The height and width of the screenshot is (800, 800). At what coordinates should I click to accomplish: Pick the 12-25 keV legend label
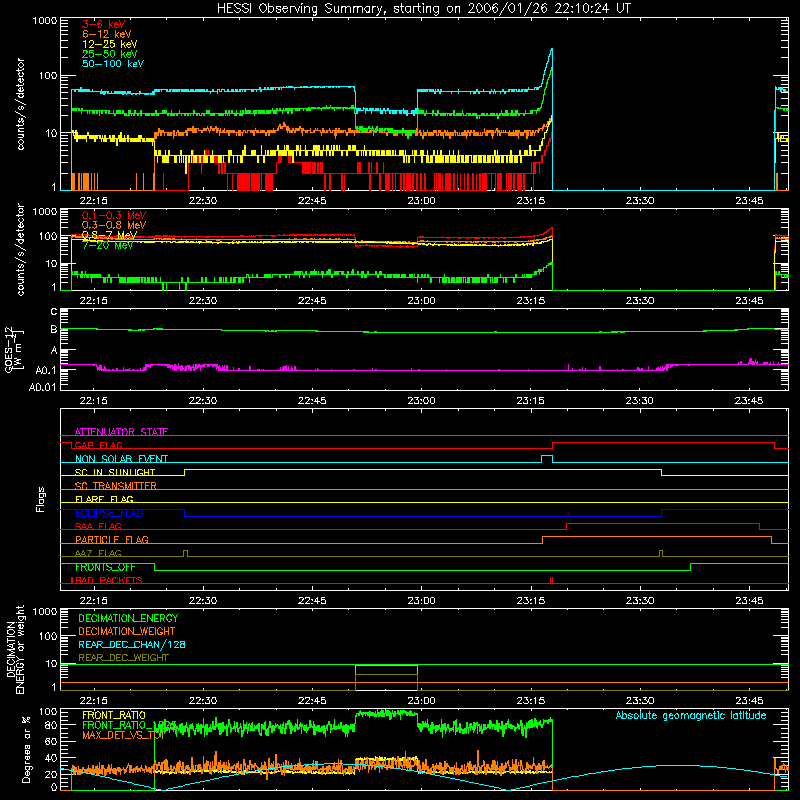pyautogui.click(x=110, y=44)
